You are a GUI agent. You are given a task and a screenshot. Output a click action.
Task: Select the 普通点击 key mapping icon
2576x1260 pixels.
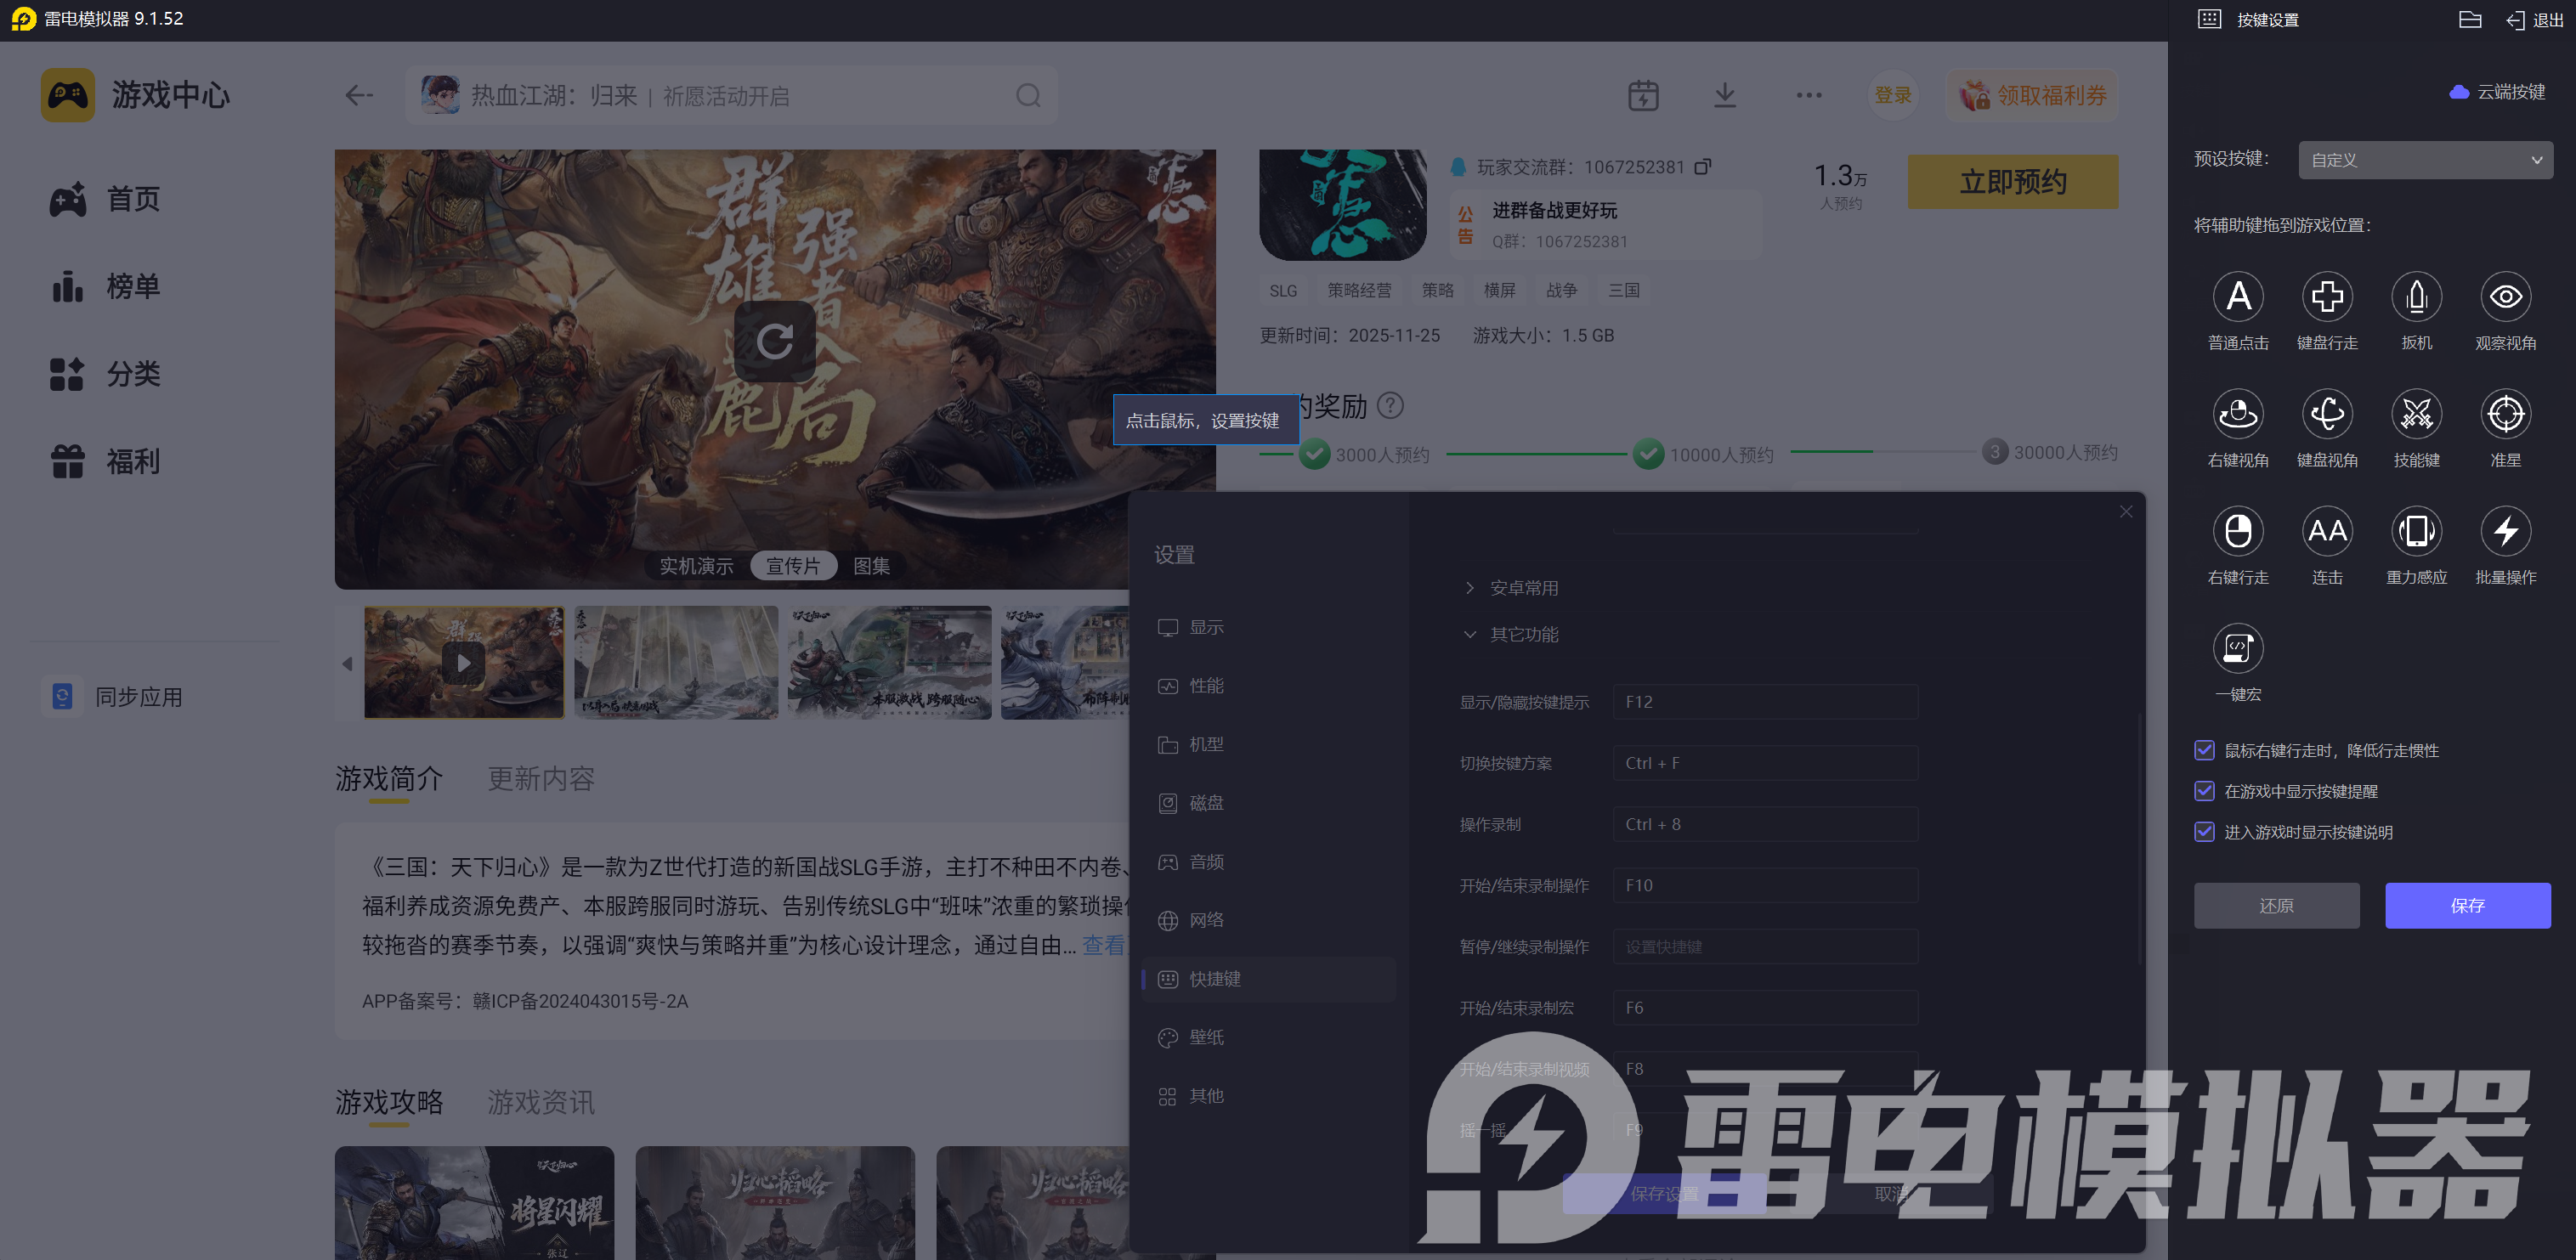[x=2237, y=297]
